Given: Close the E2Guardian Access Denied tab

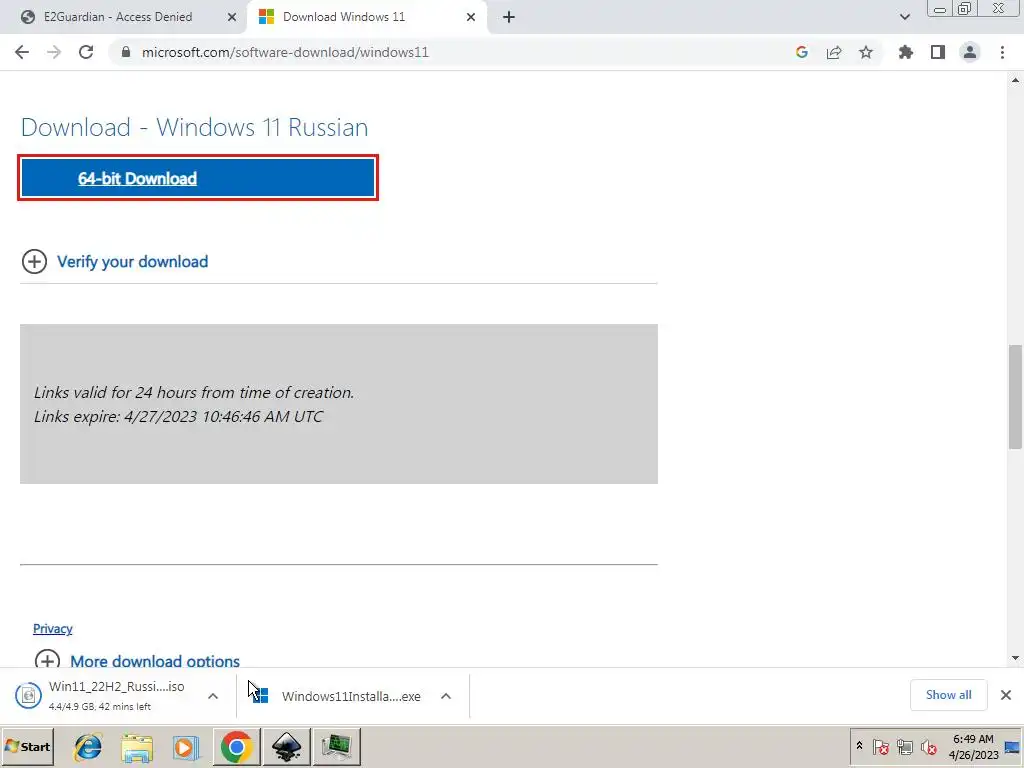Looking at the screenshot, I should (x=232, y=17).
